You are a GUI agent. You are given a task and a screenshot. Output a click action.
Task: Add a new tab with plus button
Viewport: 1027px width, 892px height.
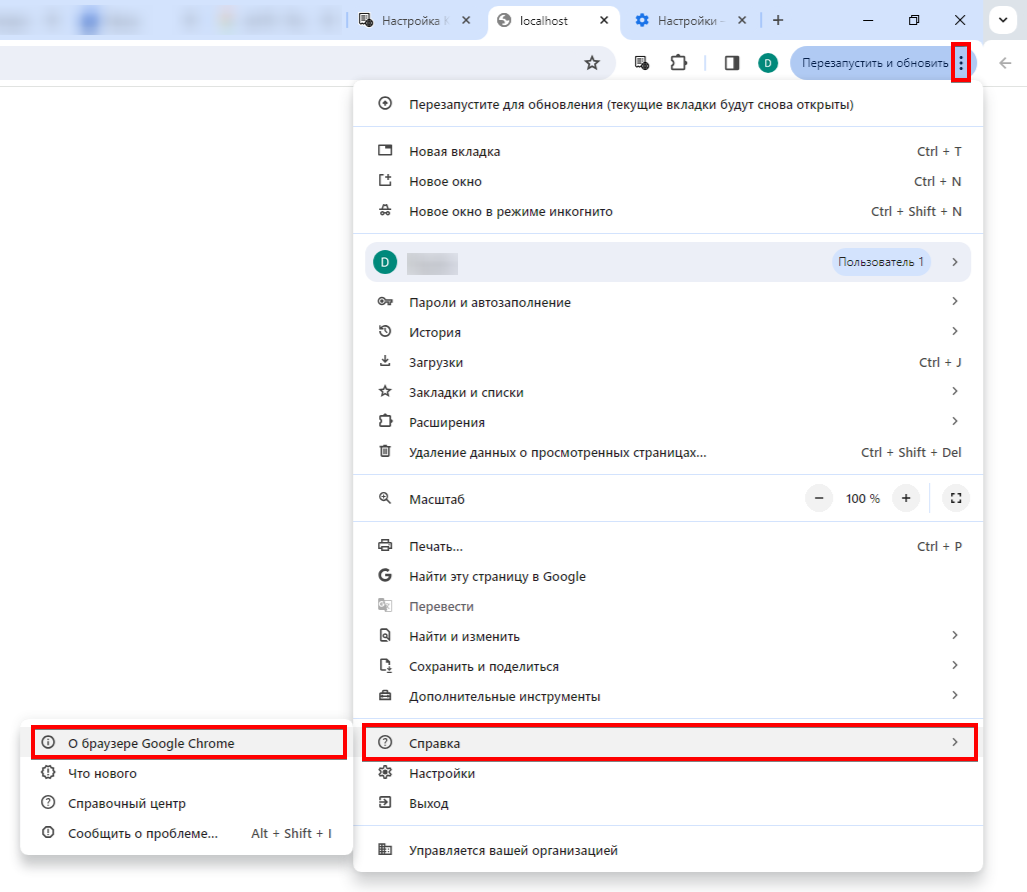tap(777, 20)
